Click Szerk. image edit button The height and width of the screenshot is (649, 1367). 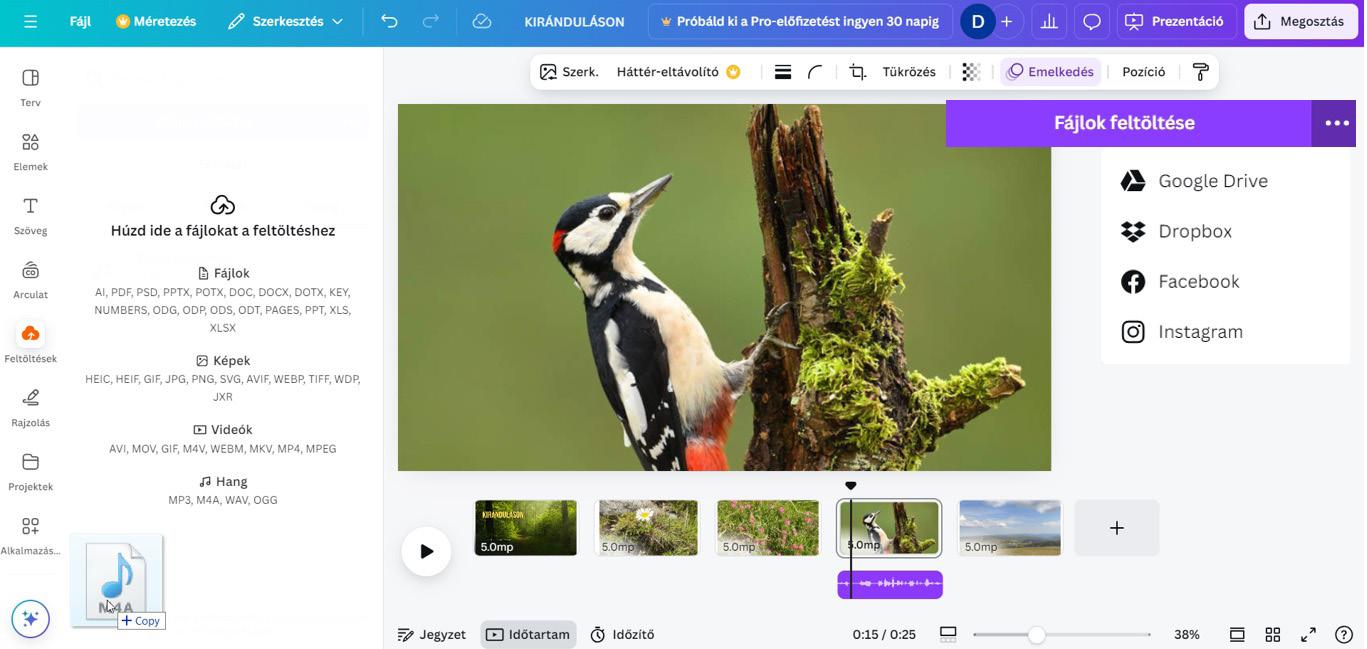pyautogui.click(x=569, y=72)
